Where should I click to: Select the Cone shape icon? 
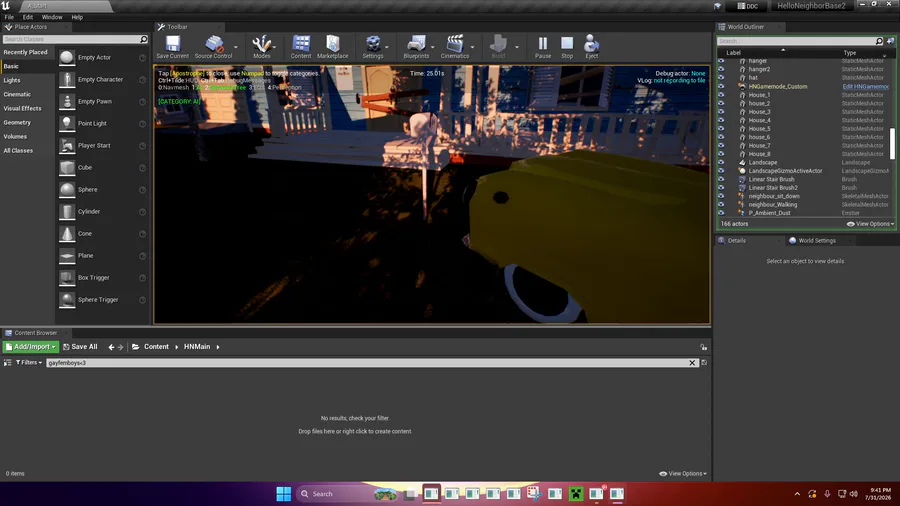(x=67, y=233)
